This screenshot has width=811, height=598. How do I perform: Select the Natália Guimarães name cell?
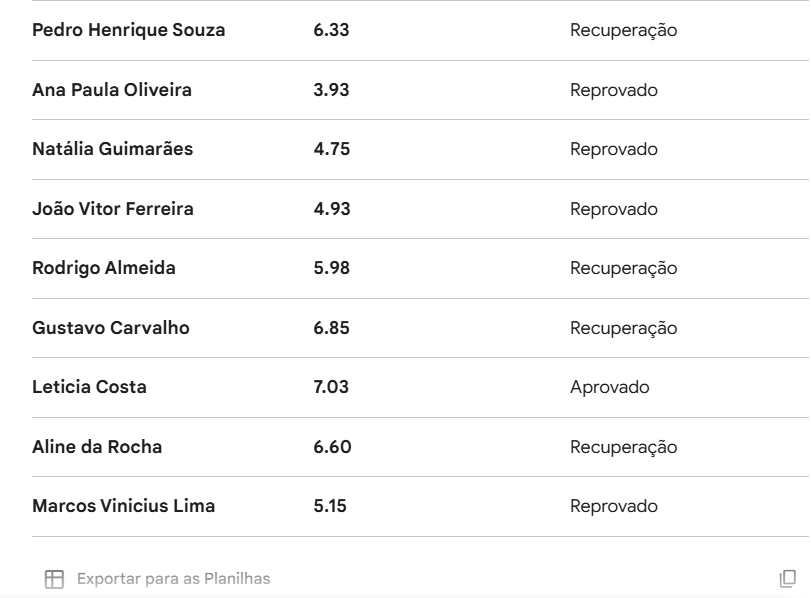113,150
